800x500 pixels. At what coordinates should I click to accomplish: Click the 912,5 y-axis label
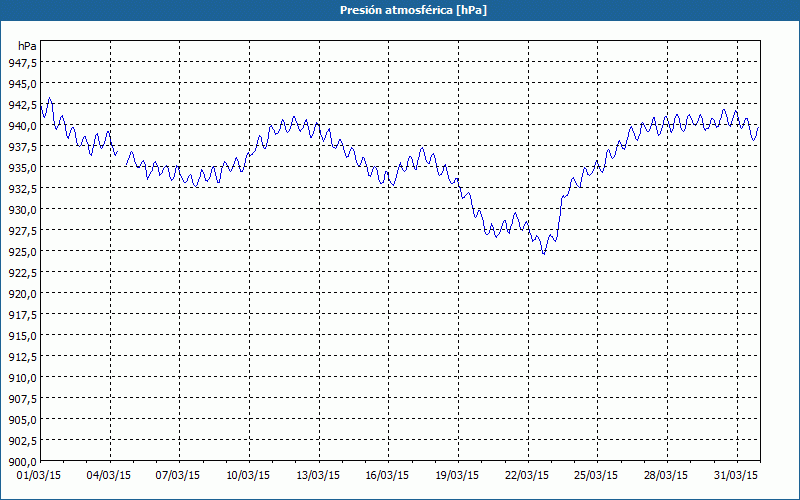(22, 357)
